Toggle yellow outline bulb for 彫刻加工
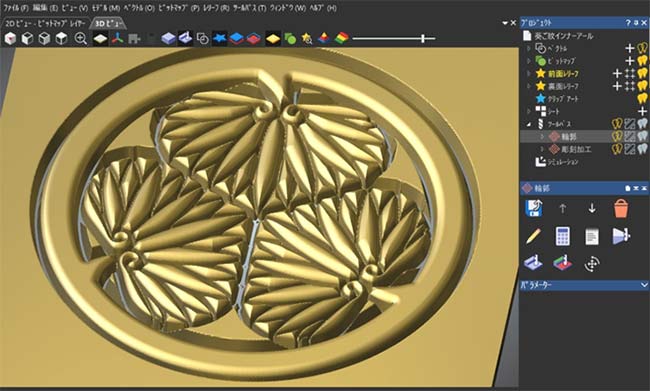The image size is (650, 391). coord(617,149)
